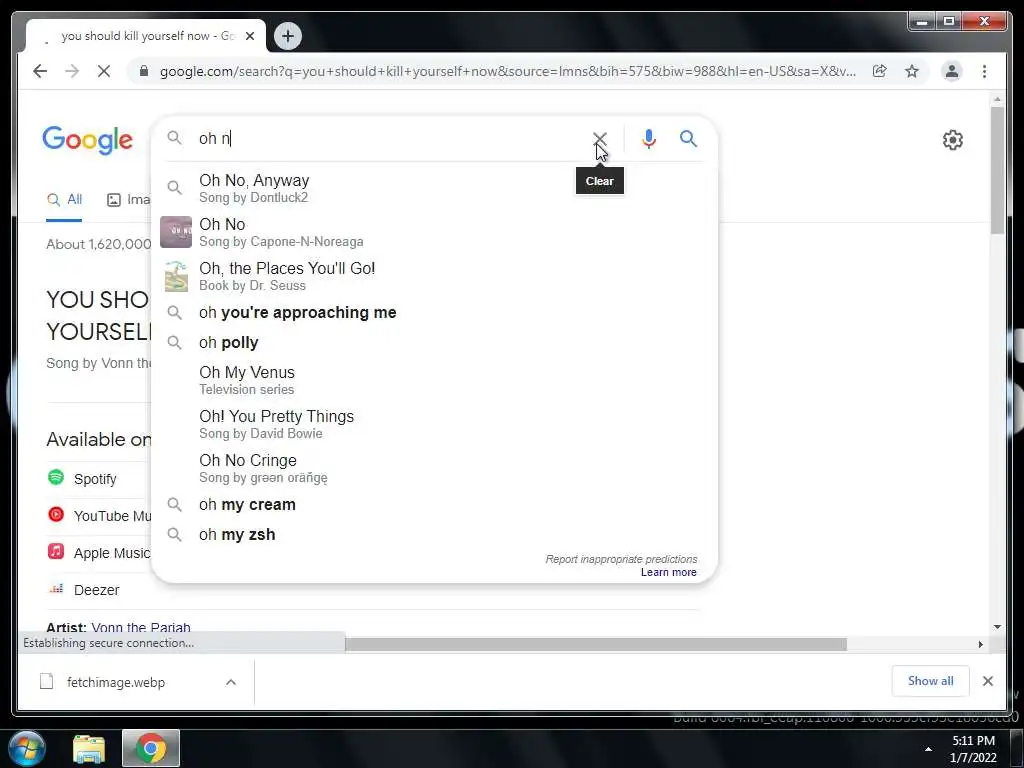Open Spotify listening option
1024x768 pixels.
[x=95, y=479]
